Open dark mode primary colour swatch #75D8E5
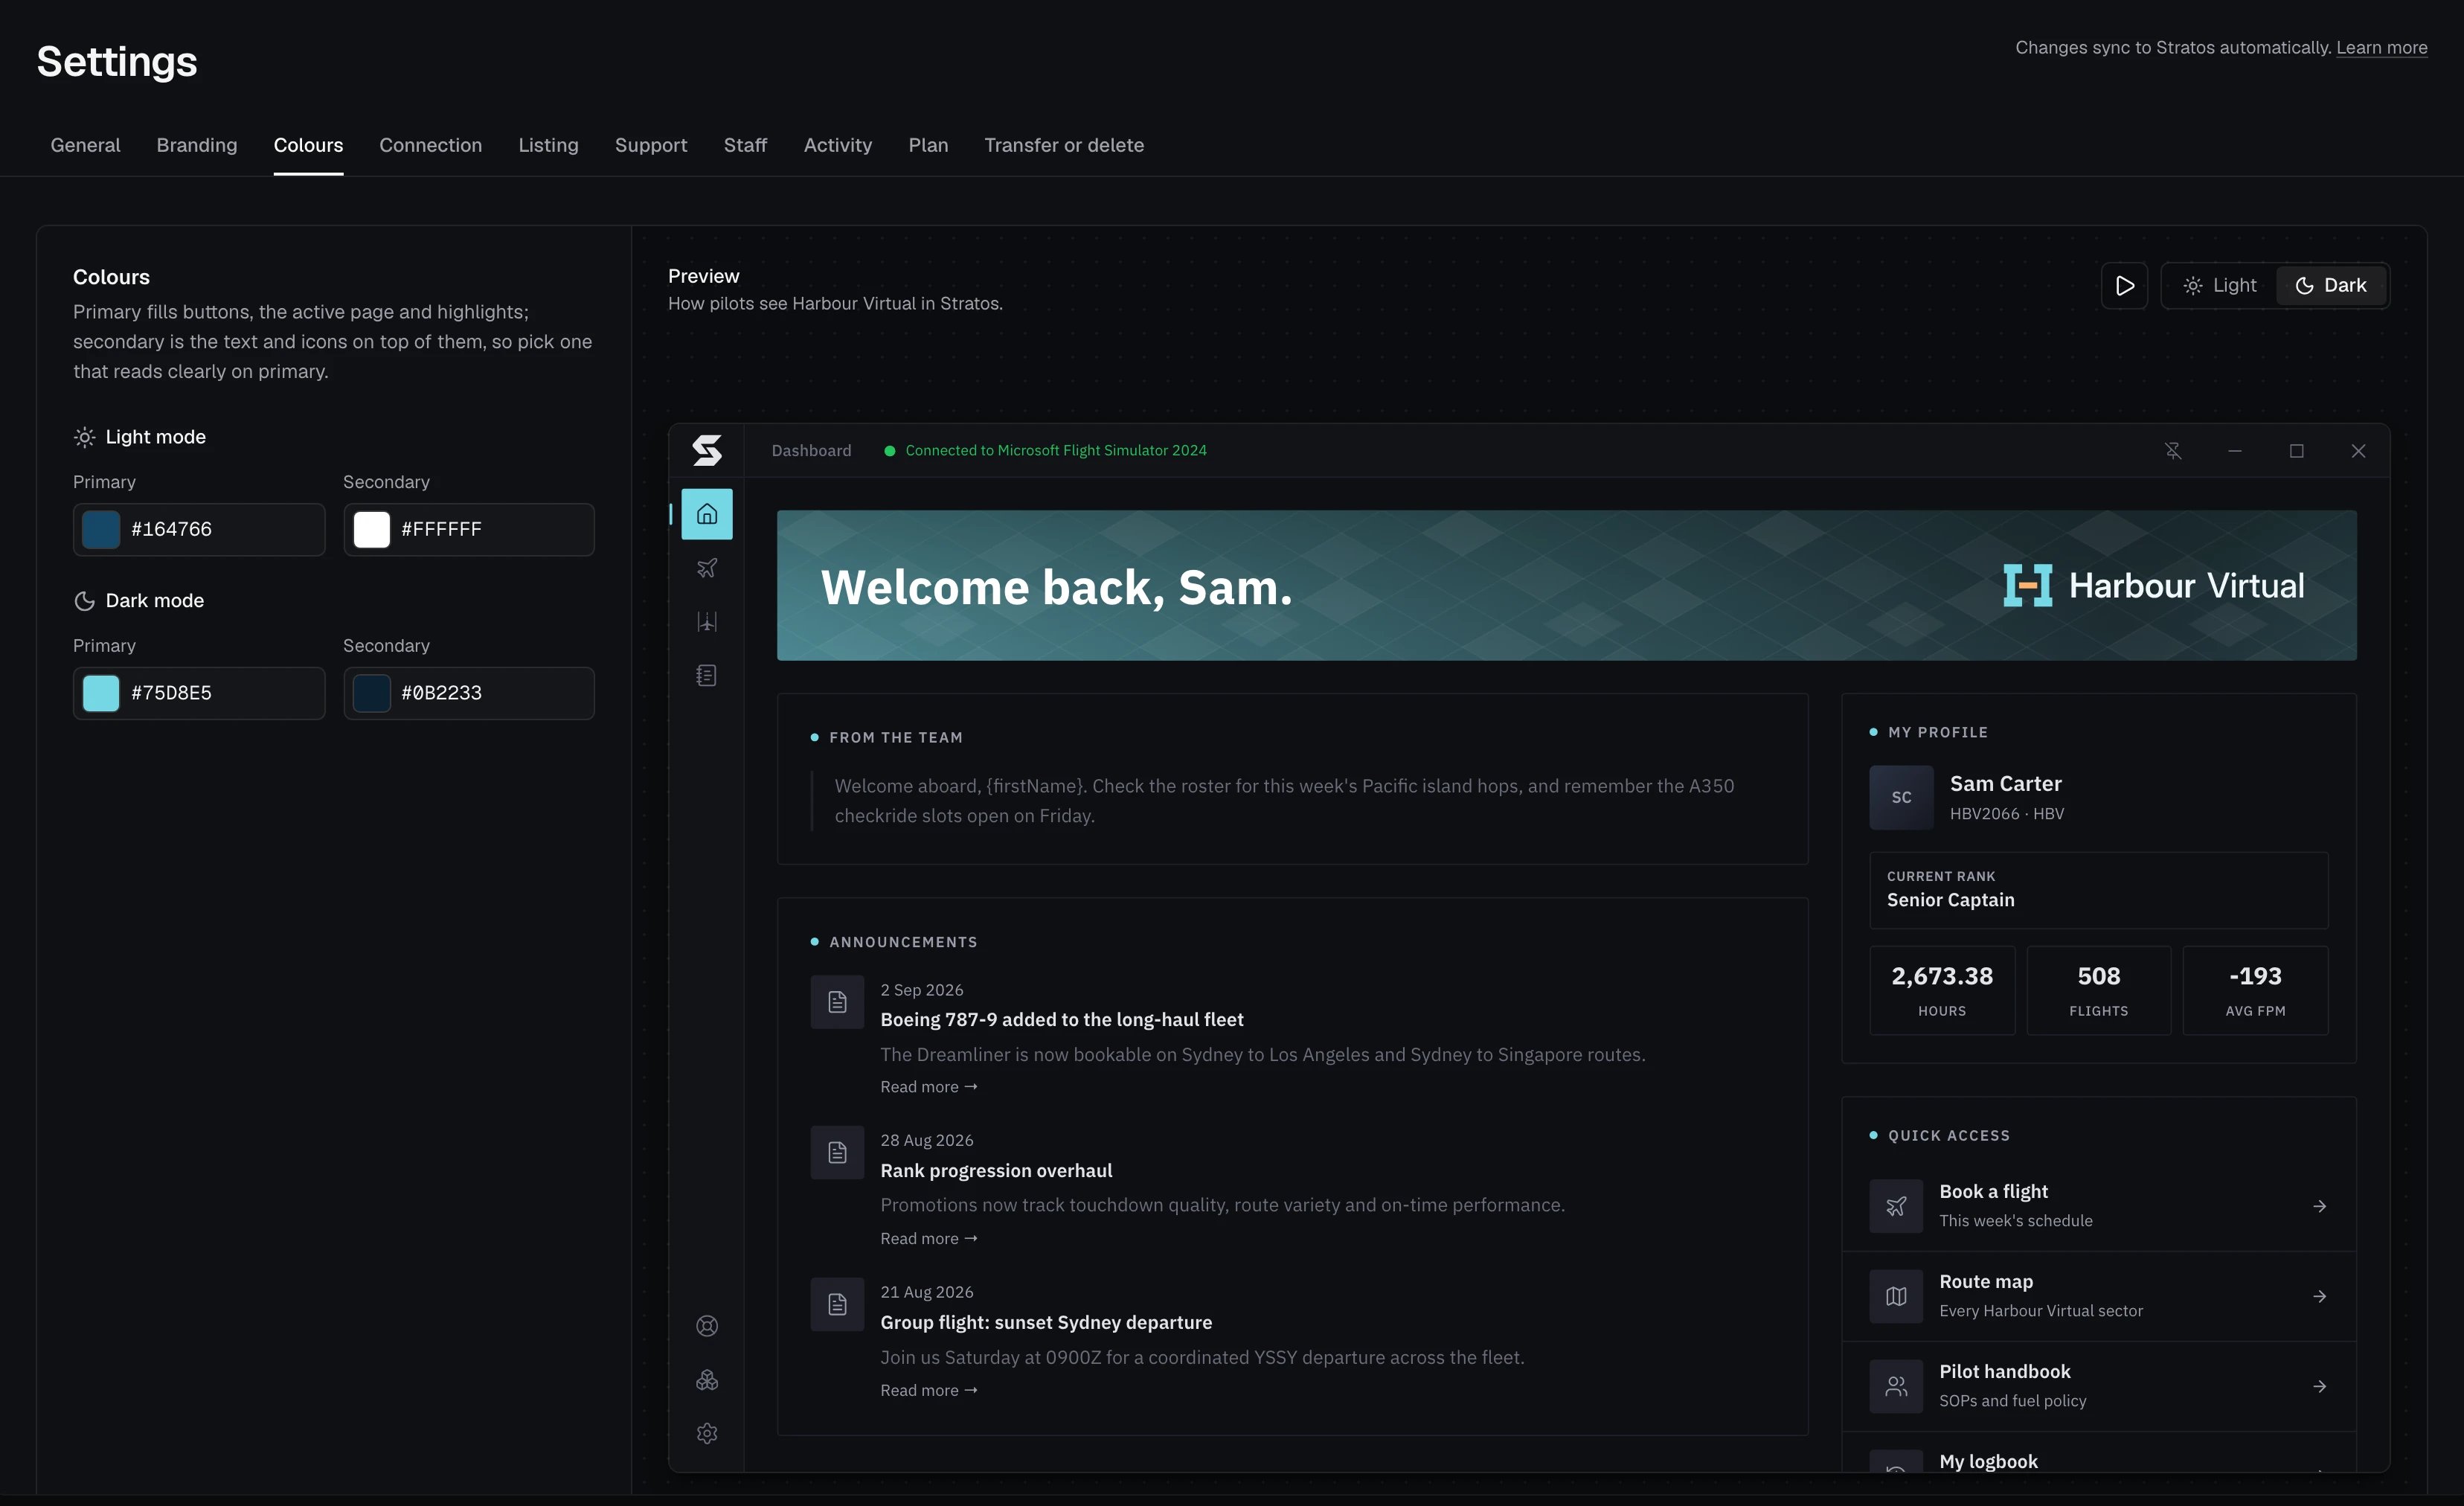The width and height of the screenshot is (2464, 1506). tap(101, 693)
